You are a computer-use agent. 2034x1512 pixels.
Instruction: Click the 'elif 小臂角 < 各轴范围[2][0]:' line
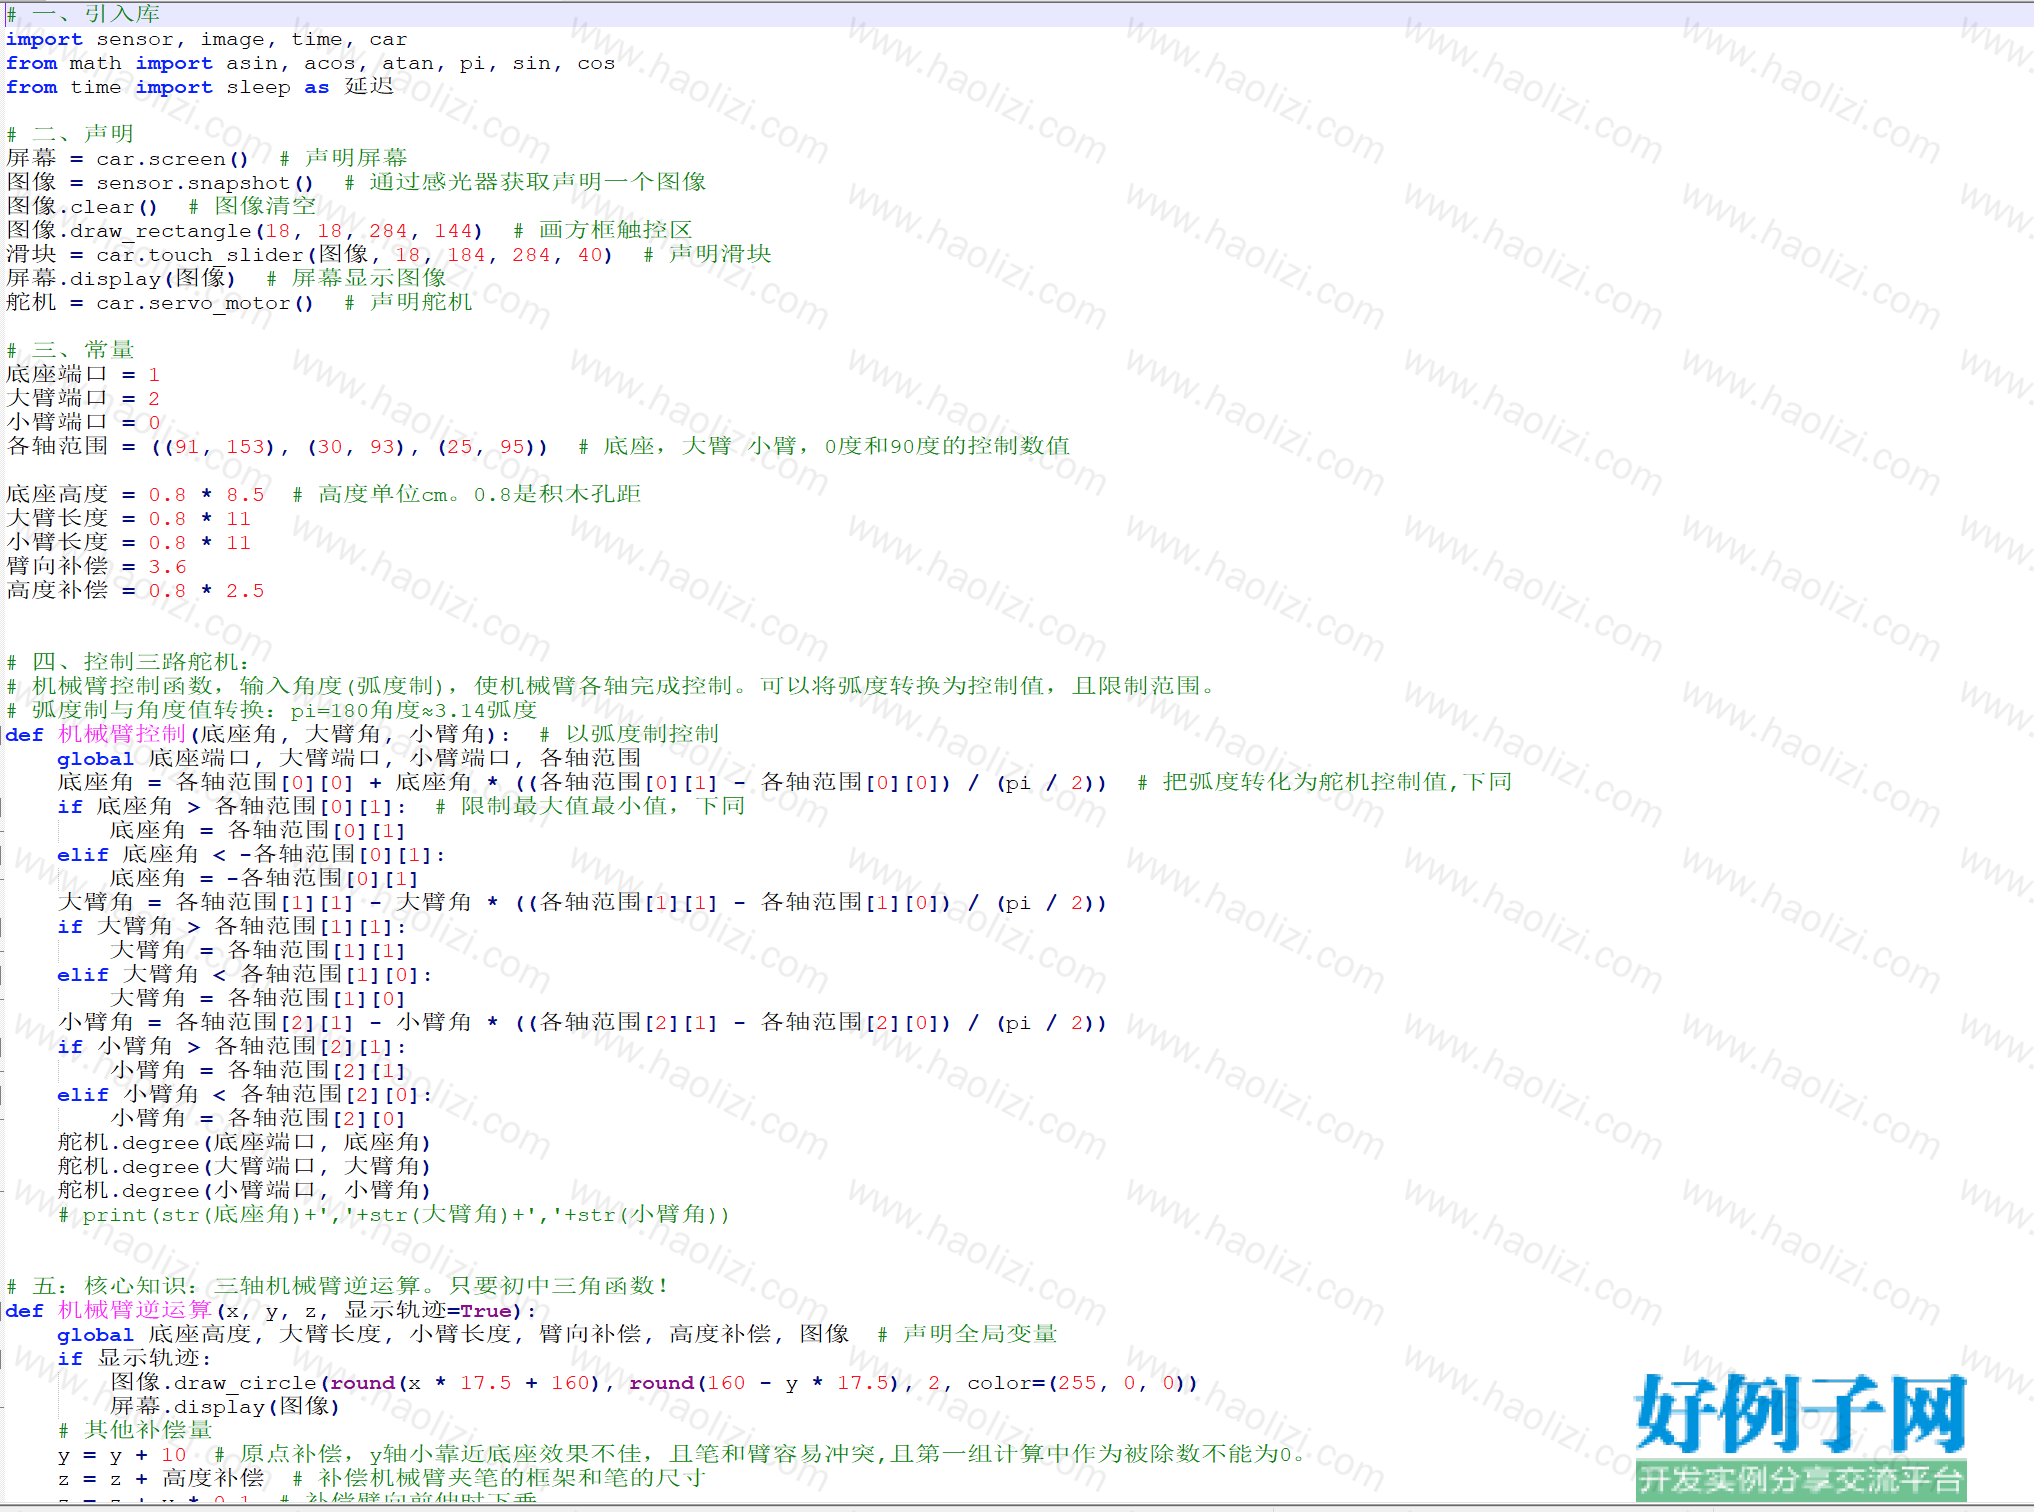[x=245, y=1094]
